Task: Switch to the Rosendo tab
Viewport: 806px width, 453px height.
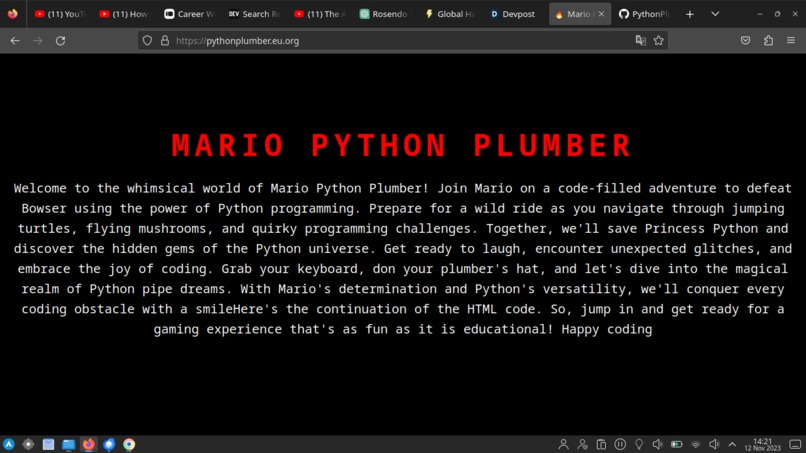Action: pos(384,14)
